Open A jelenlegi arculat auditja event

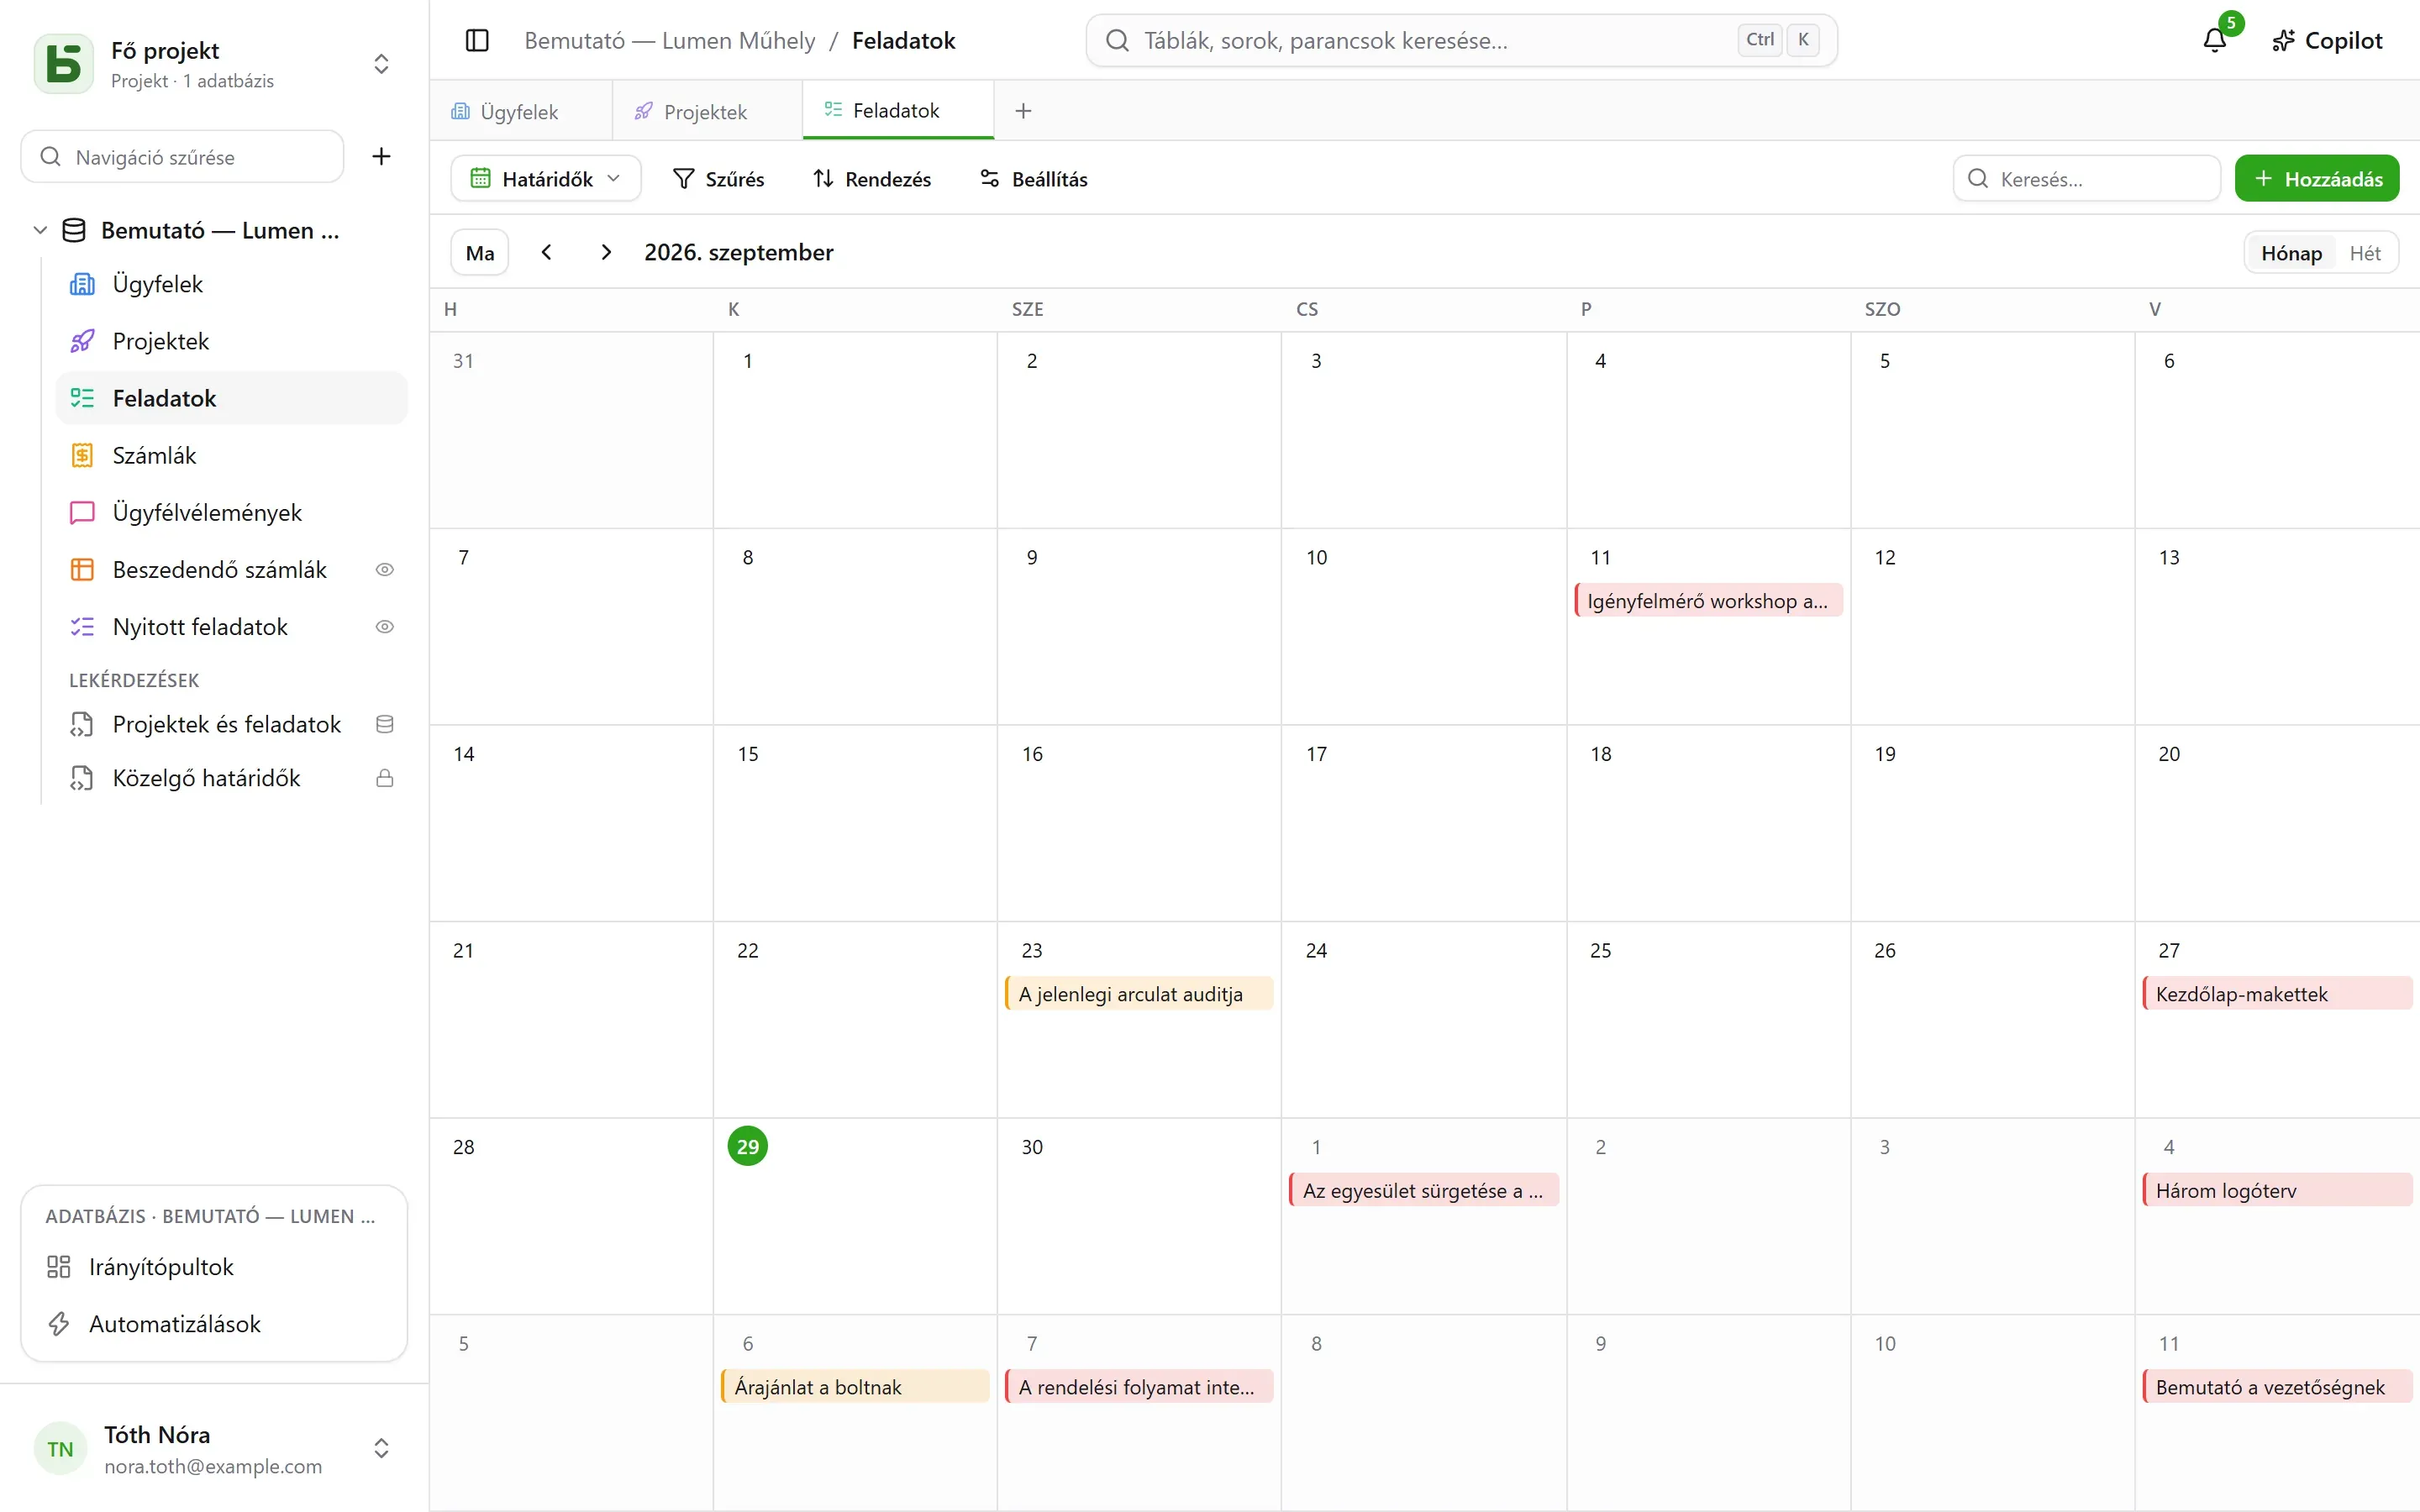coord(1139,994)
